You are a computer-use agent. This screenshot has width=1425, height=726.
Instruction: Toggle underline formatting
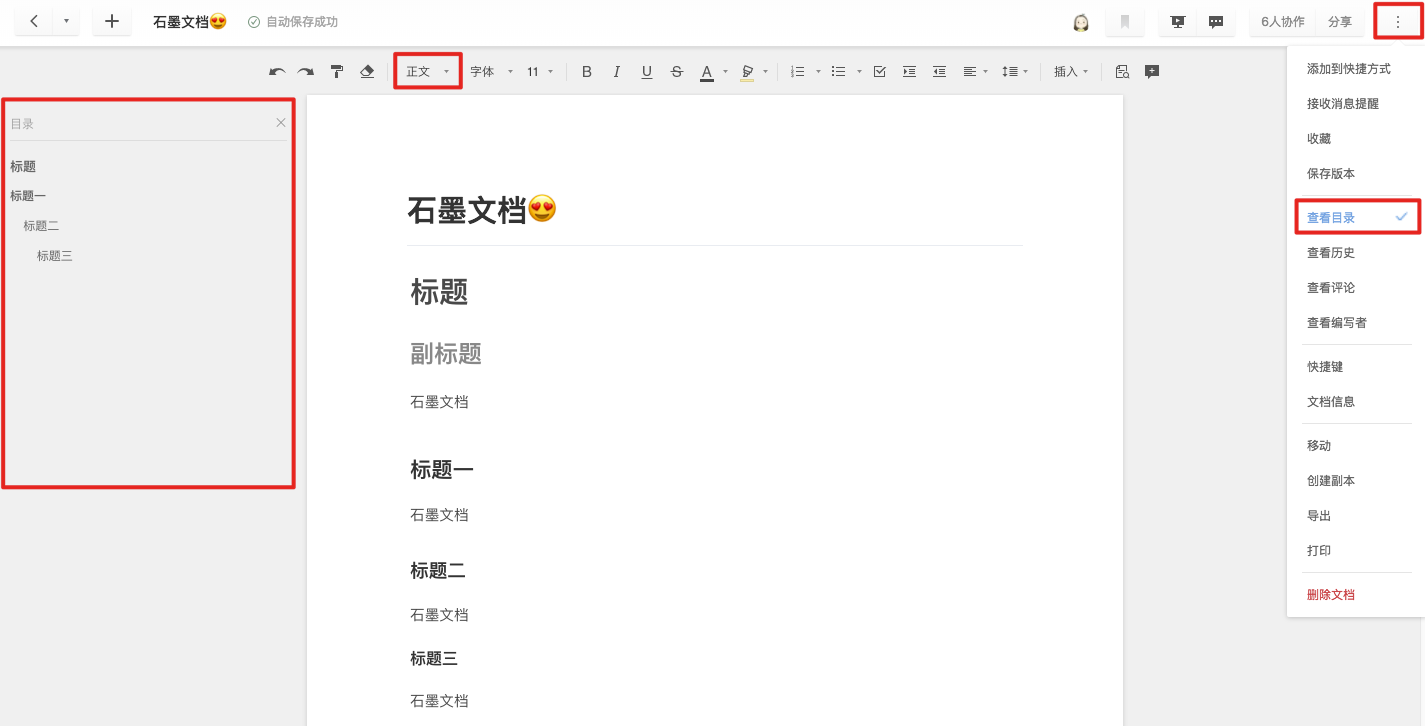pos(647,71)
